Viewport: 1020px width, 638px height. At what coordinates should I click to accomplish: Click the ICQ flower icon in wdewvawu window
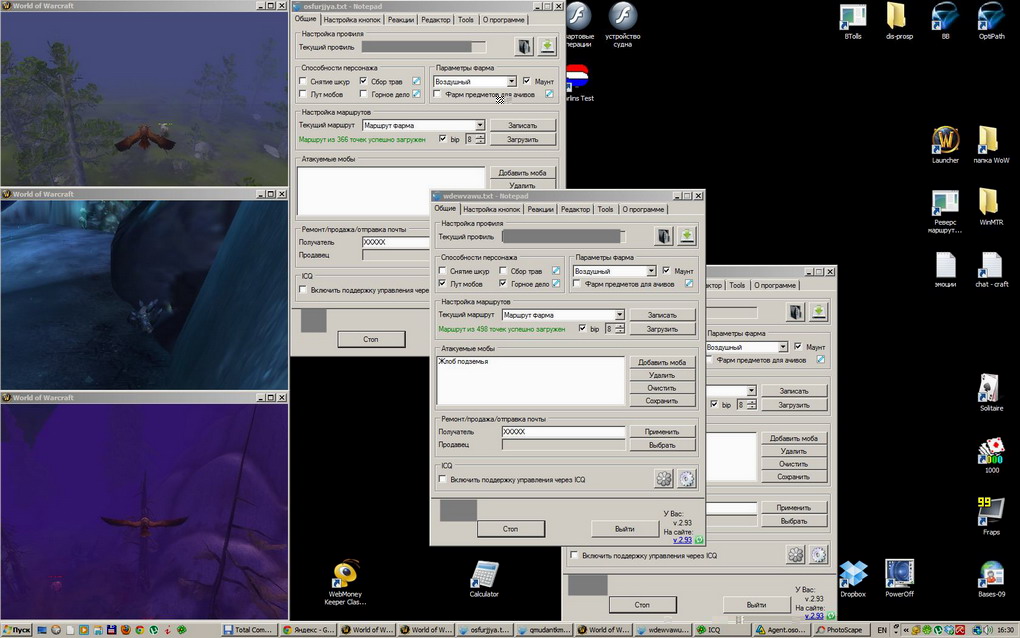click(664, 479)
